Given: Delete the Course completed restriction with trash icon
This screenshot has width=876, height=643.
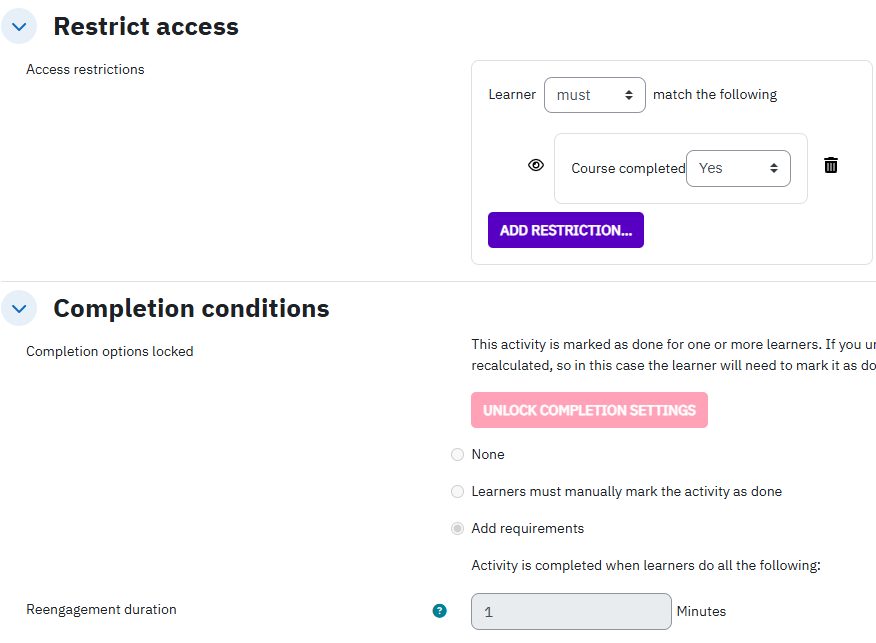Looking at the screenshot, I should [x=831, y=165].
